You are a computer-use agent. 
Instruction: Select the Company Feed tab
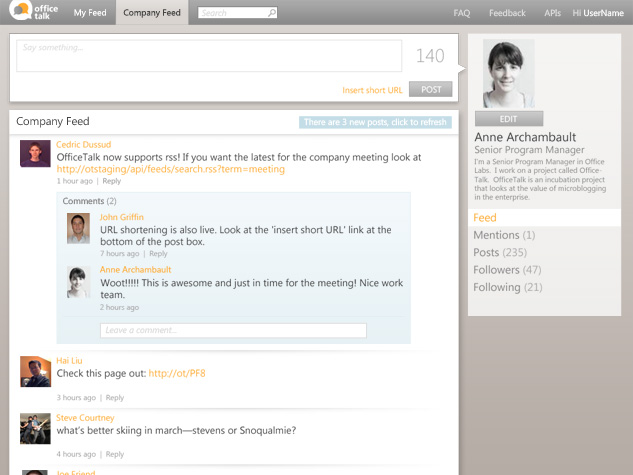pos(152,13)
